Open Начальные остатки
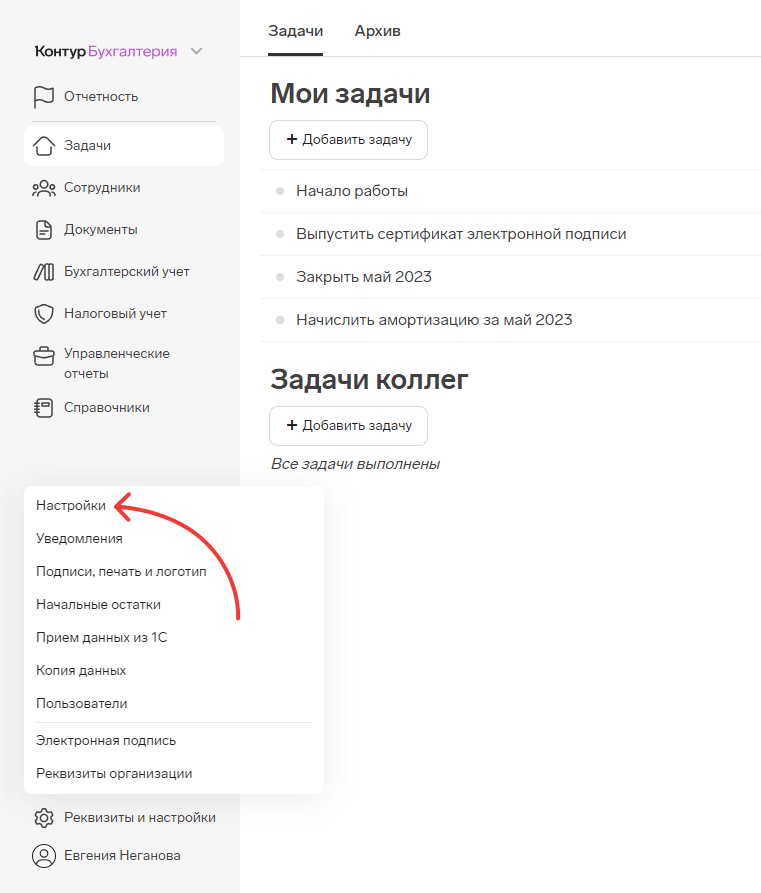 [x=99, y=605]
